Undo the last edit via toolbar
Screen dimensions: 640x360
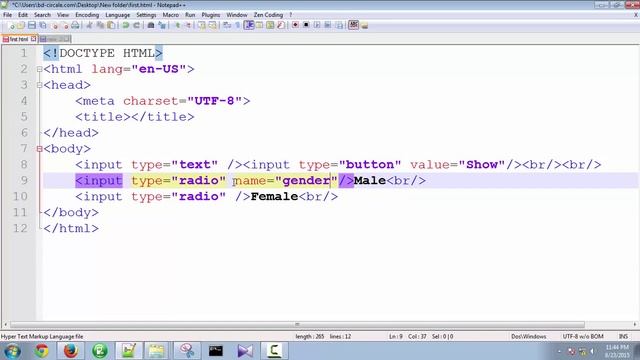click(125, 25)
